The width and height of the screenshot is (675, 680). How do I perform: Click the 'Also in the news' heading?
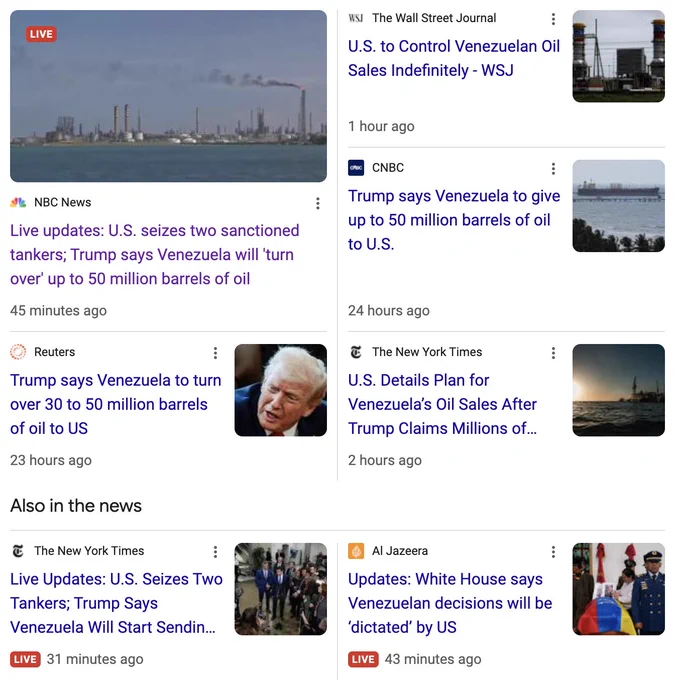[x=76, y=506]
